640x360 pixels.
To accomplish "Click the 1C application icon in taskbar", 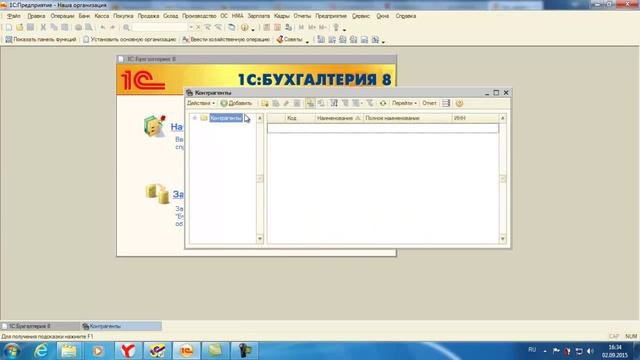I will [x=186, y=351].
